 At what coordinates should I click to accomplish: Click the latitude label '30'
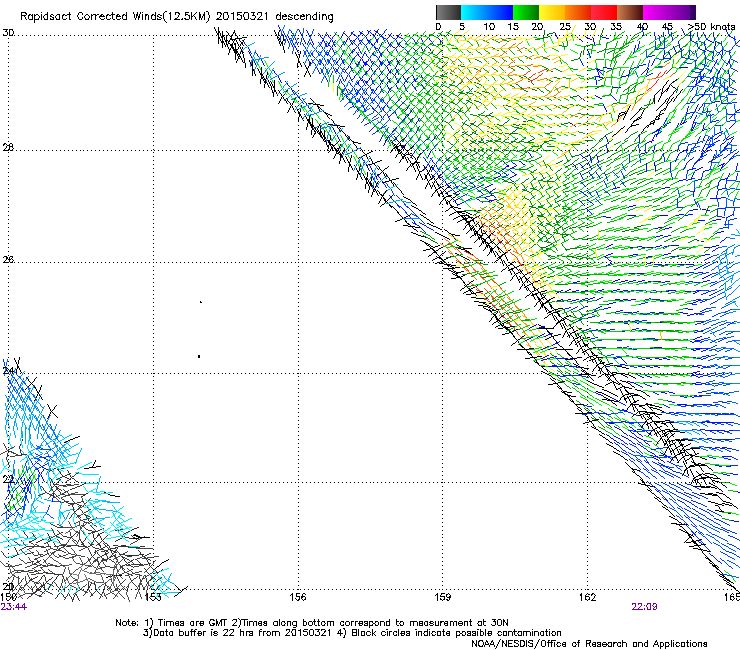[x=8, y=33]
